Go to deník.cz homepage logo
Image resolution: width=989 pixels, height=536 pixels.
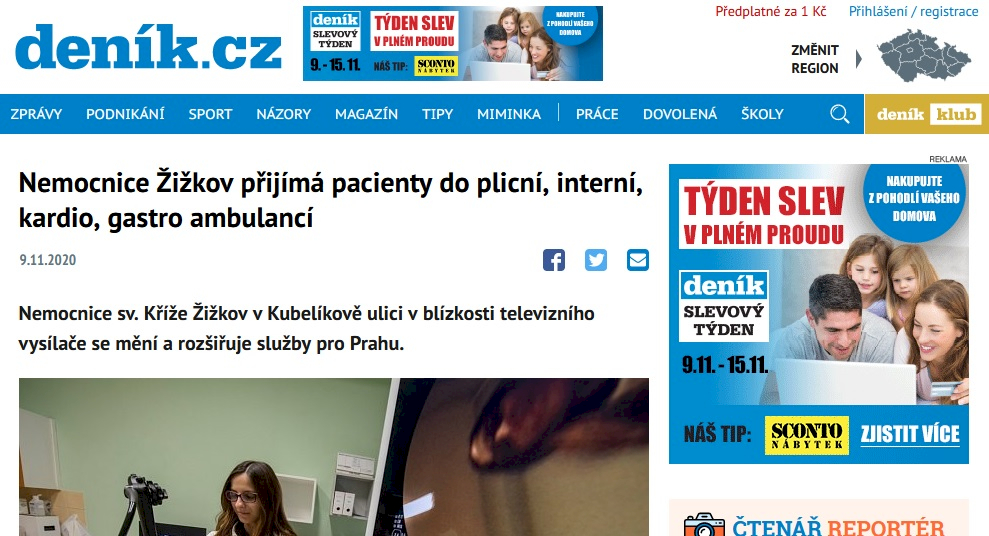[148, 46]
